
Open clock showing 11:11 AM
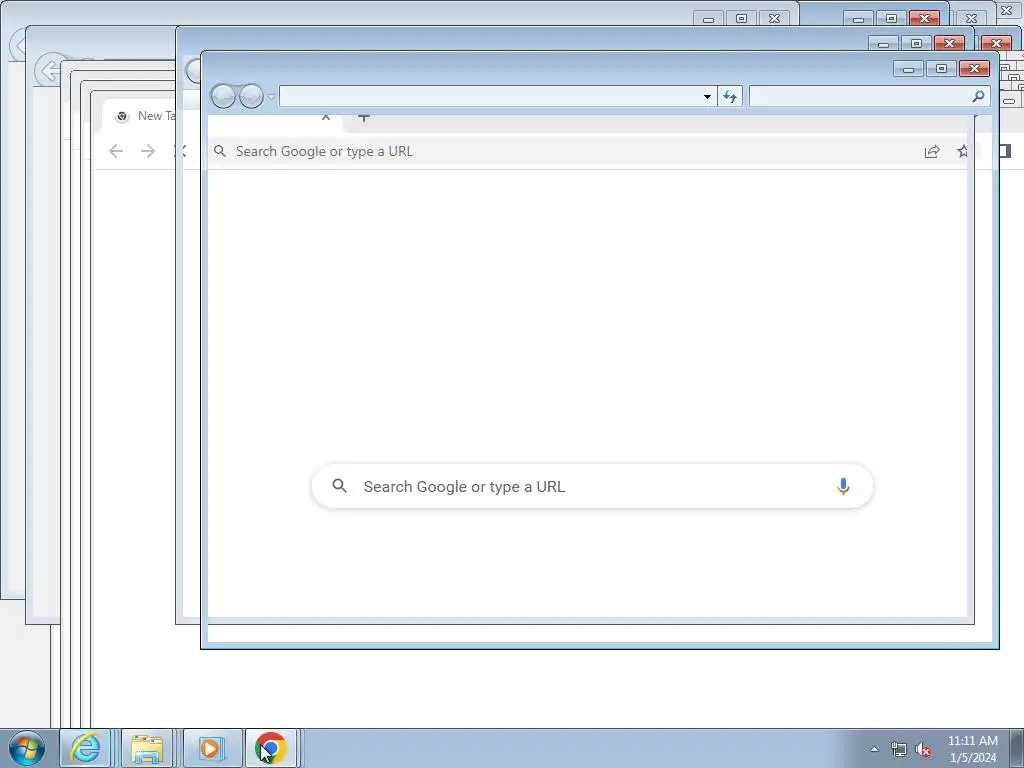(x=973, y=749)
